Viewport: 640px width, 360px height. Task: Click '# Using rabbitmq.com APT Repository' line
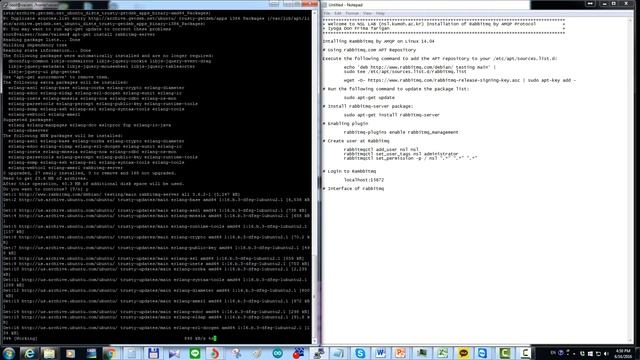(369, 50)
